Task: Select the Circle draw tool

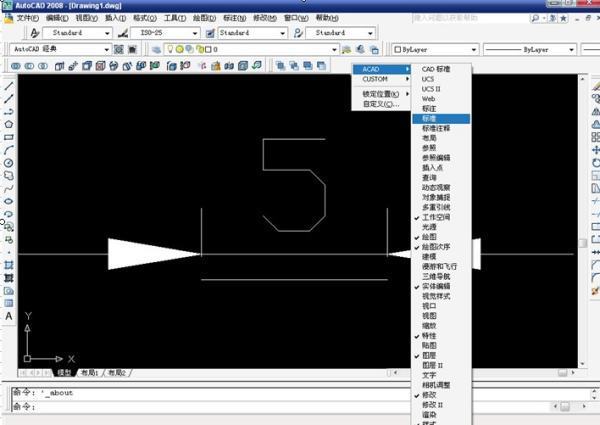Action: pos(8,162)
